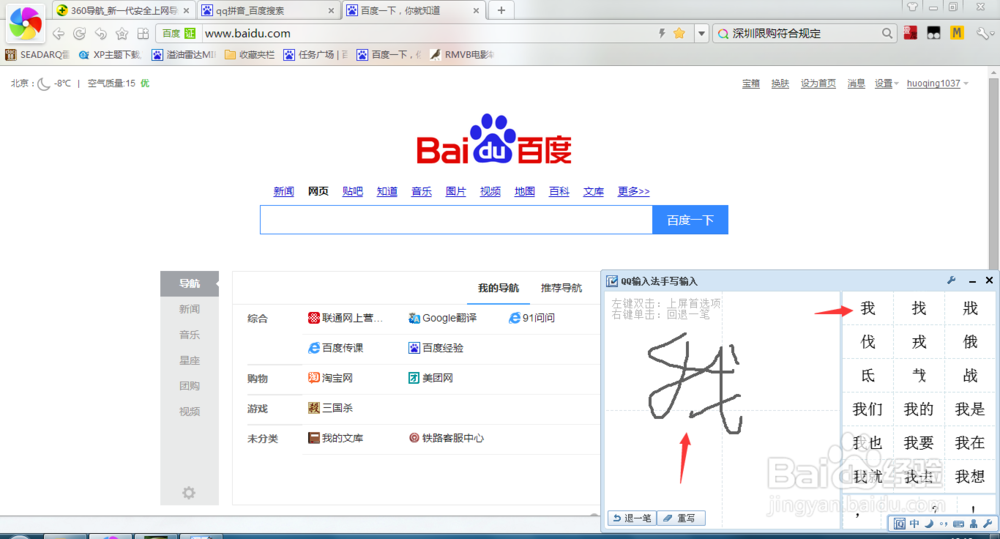This screenshot has width=1000, height=539.
Task: Open the 图片 link
Action: 455,191
